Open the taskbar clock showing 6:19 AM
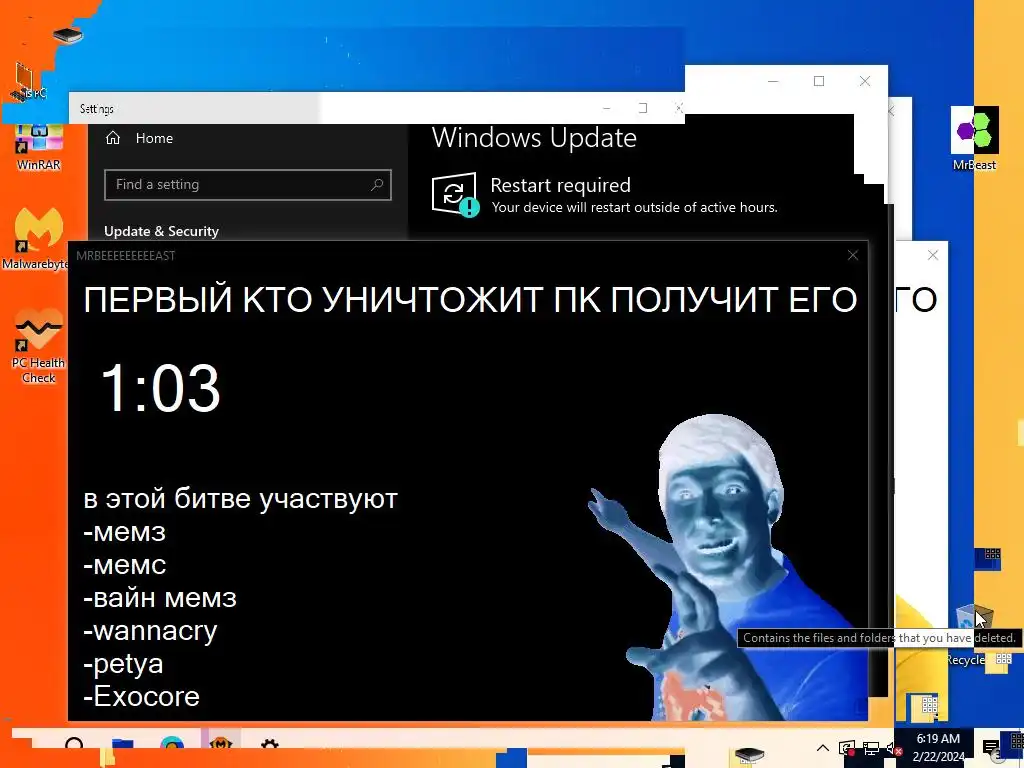 click(938, 748)
